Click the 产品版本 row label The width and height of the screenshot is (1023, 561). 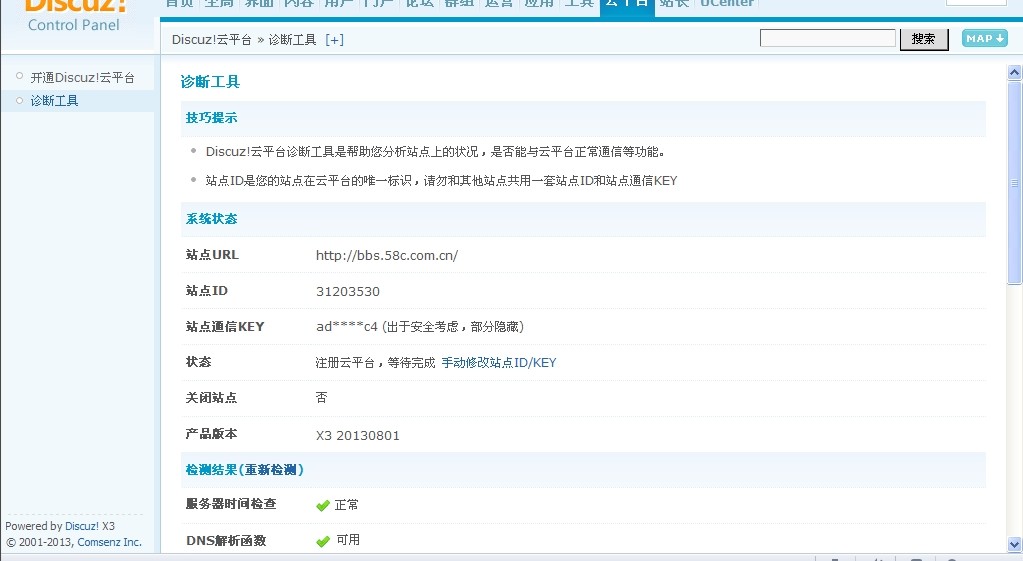(211, 434)
